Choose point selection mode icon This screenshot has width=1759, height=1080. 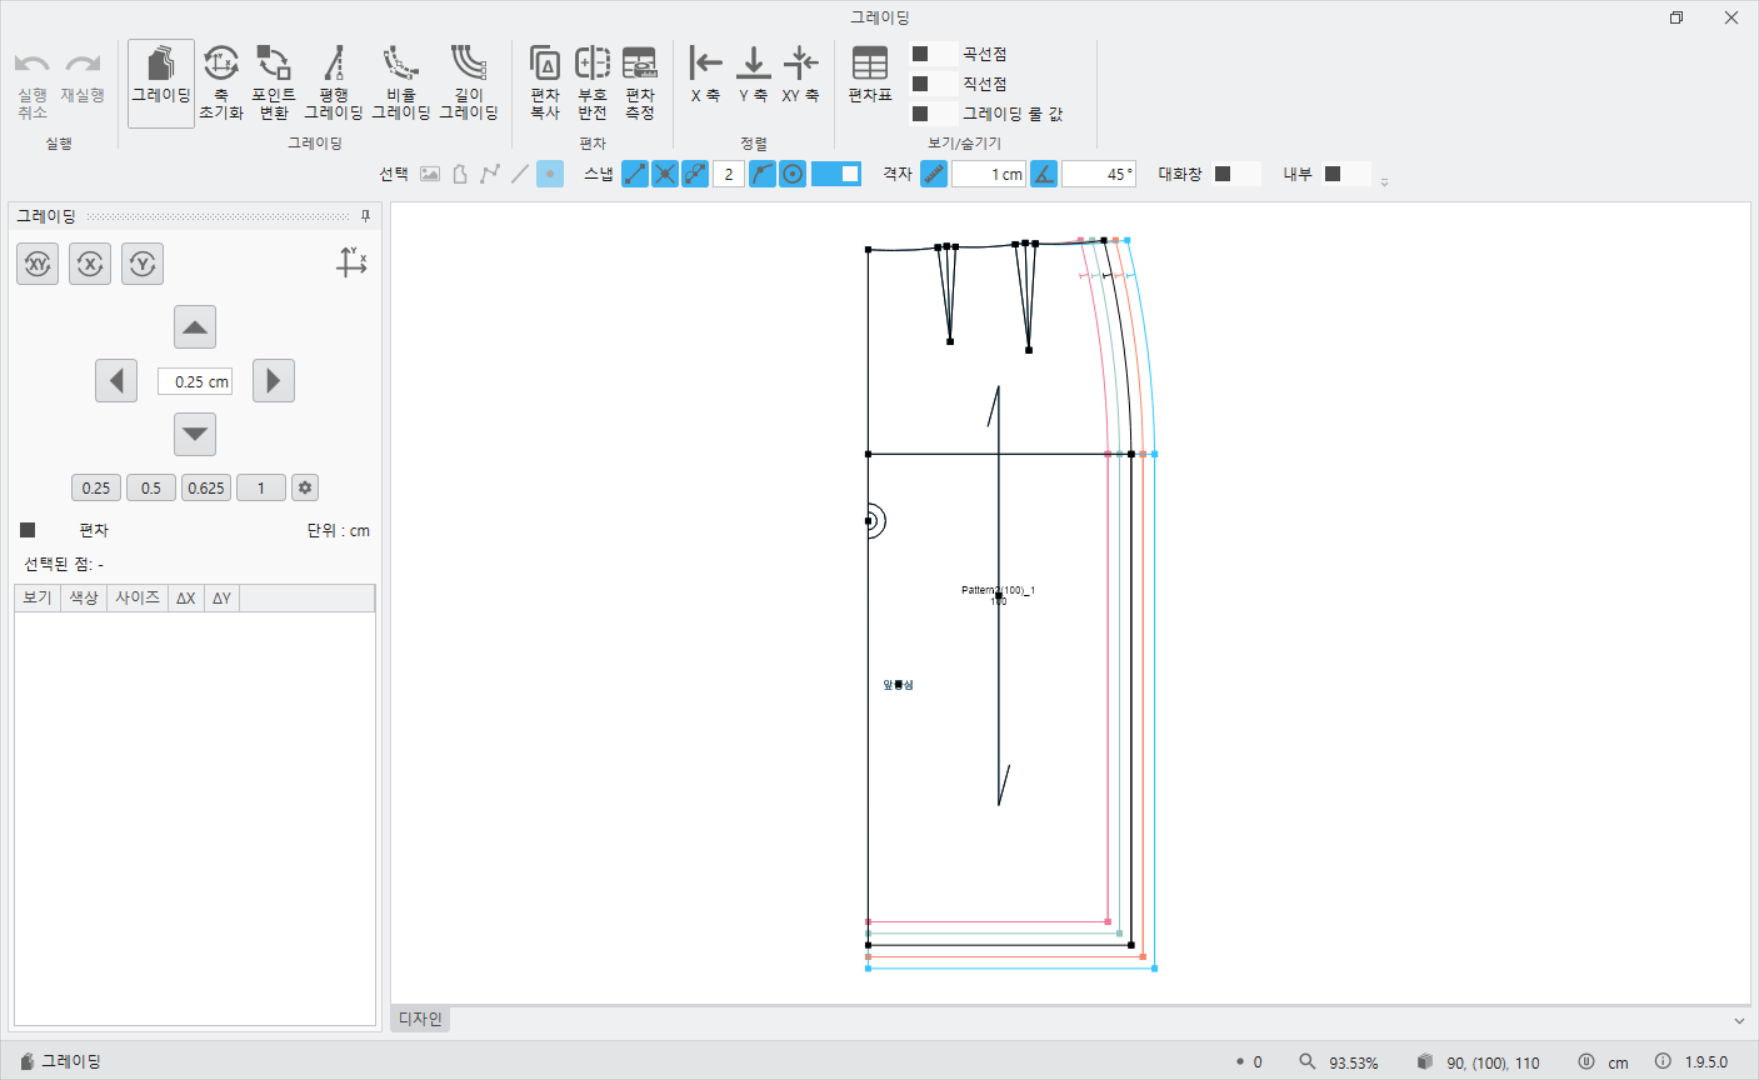pyautogui.click(x=550, y=174)
